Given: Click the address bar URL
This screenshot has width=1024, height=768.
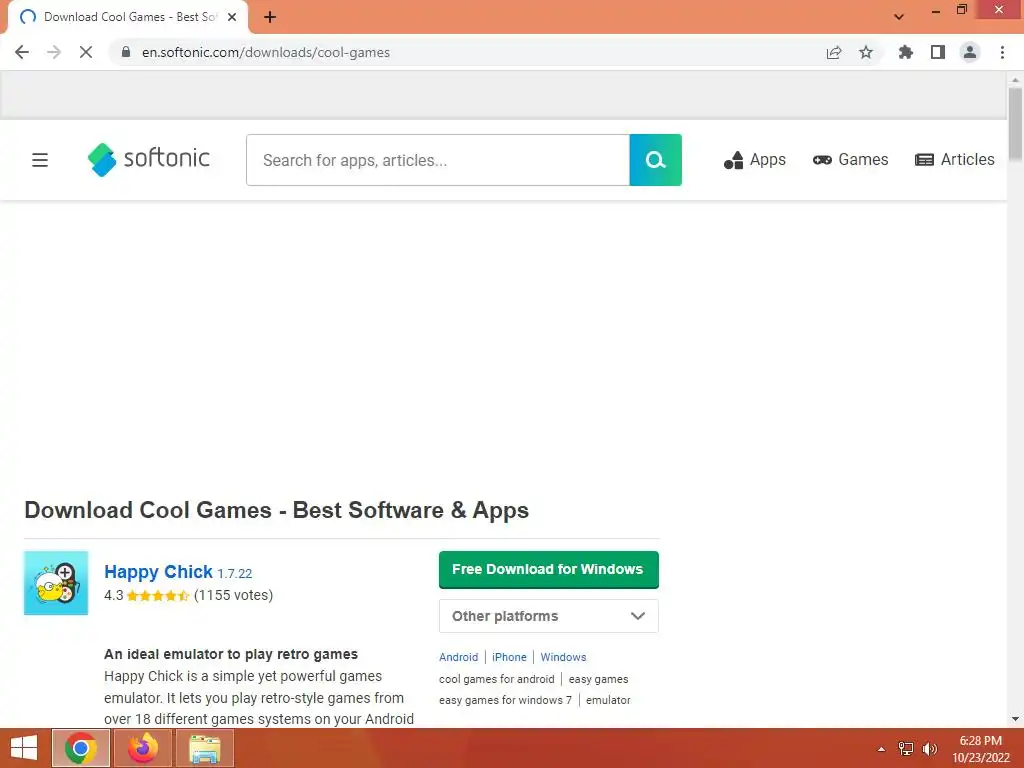Looking at the screenshot, I should (266, 52).
